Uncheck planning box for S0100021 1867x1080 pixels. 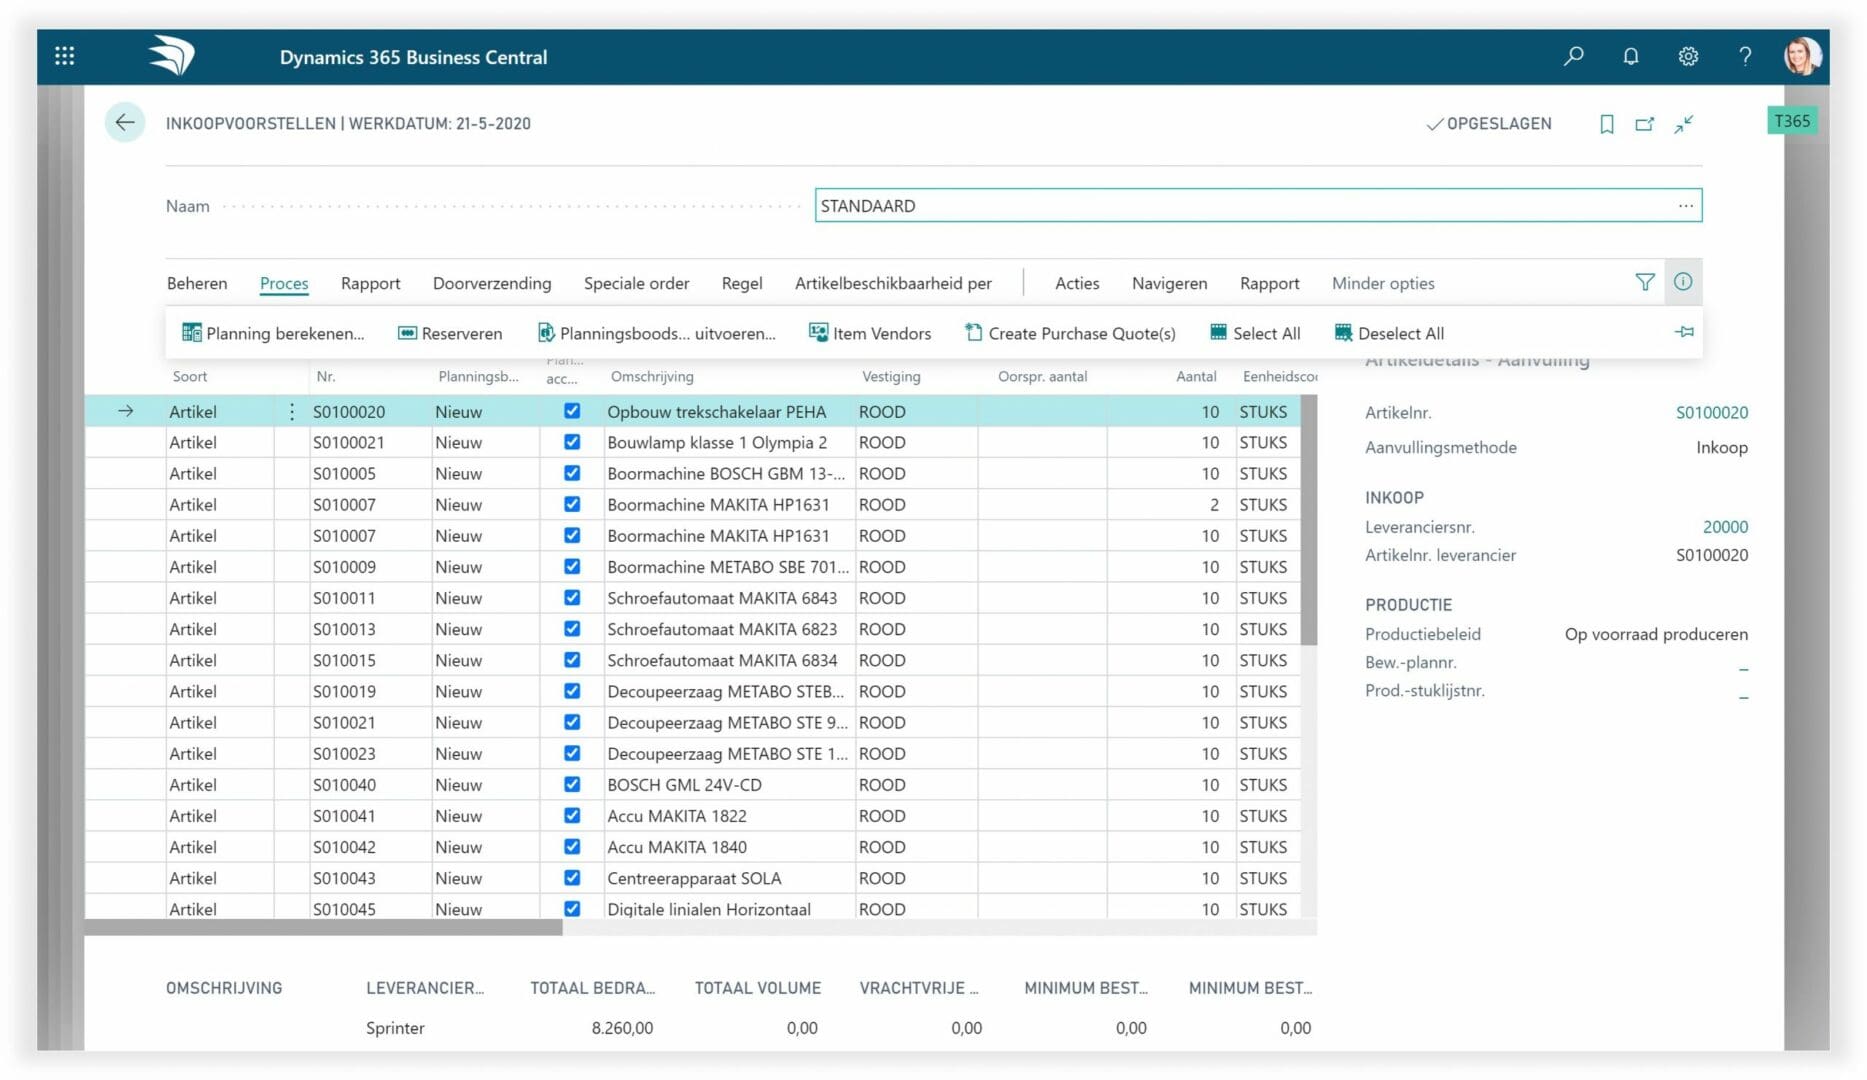[x=572, y=442]
